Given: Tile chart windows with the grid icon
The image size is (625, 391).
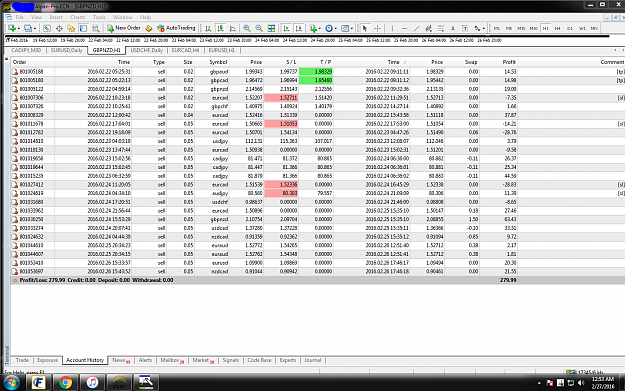Looking at the screenshot, I should (x=271, y=28).
